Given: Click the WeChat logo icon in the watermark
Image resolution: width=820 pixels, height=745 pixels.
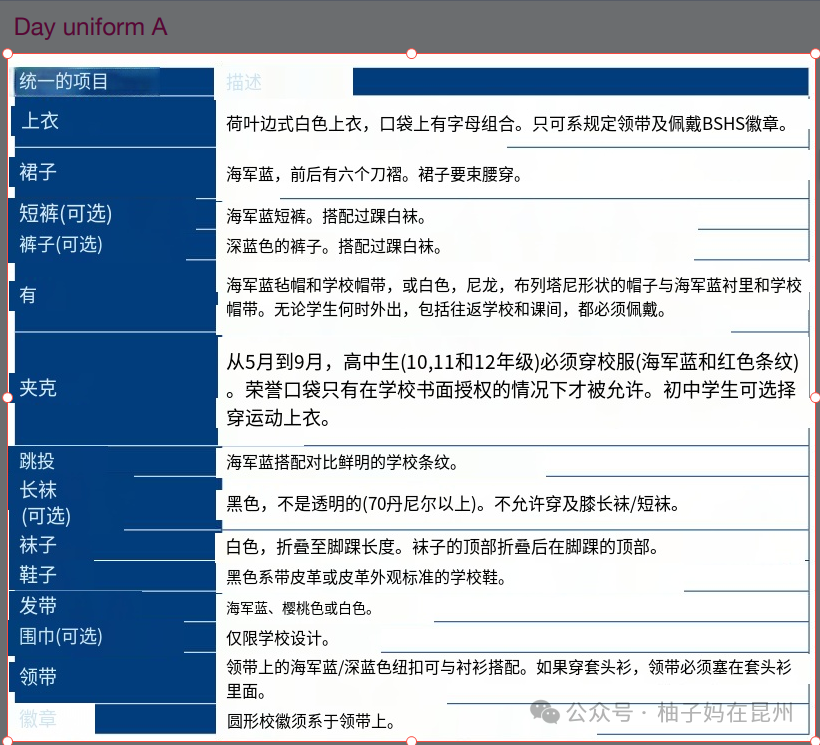Looking at the screenshot, I should (545, 711).
